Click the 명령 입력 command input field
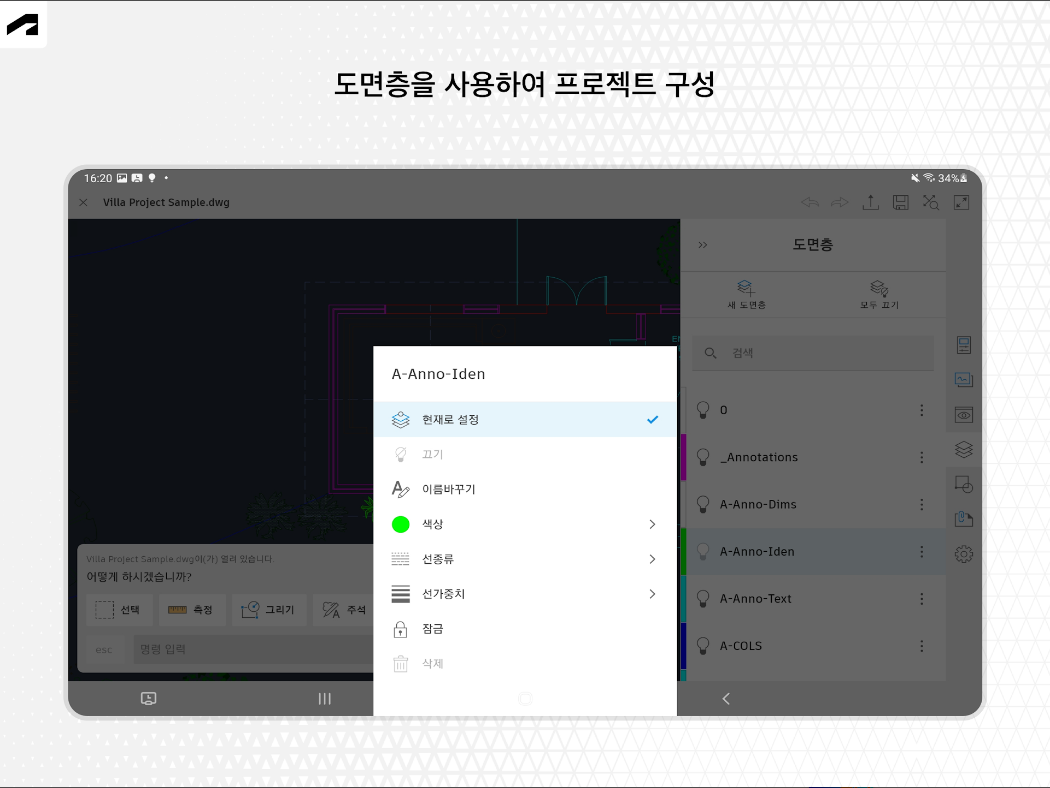Image resolution: width=1050 pixels, height=788 pixels. coord(250,649)
